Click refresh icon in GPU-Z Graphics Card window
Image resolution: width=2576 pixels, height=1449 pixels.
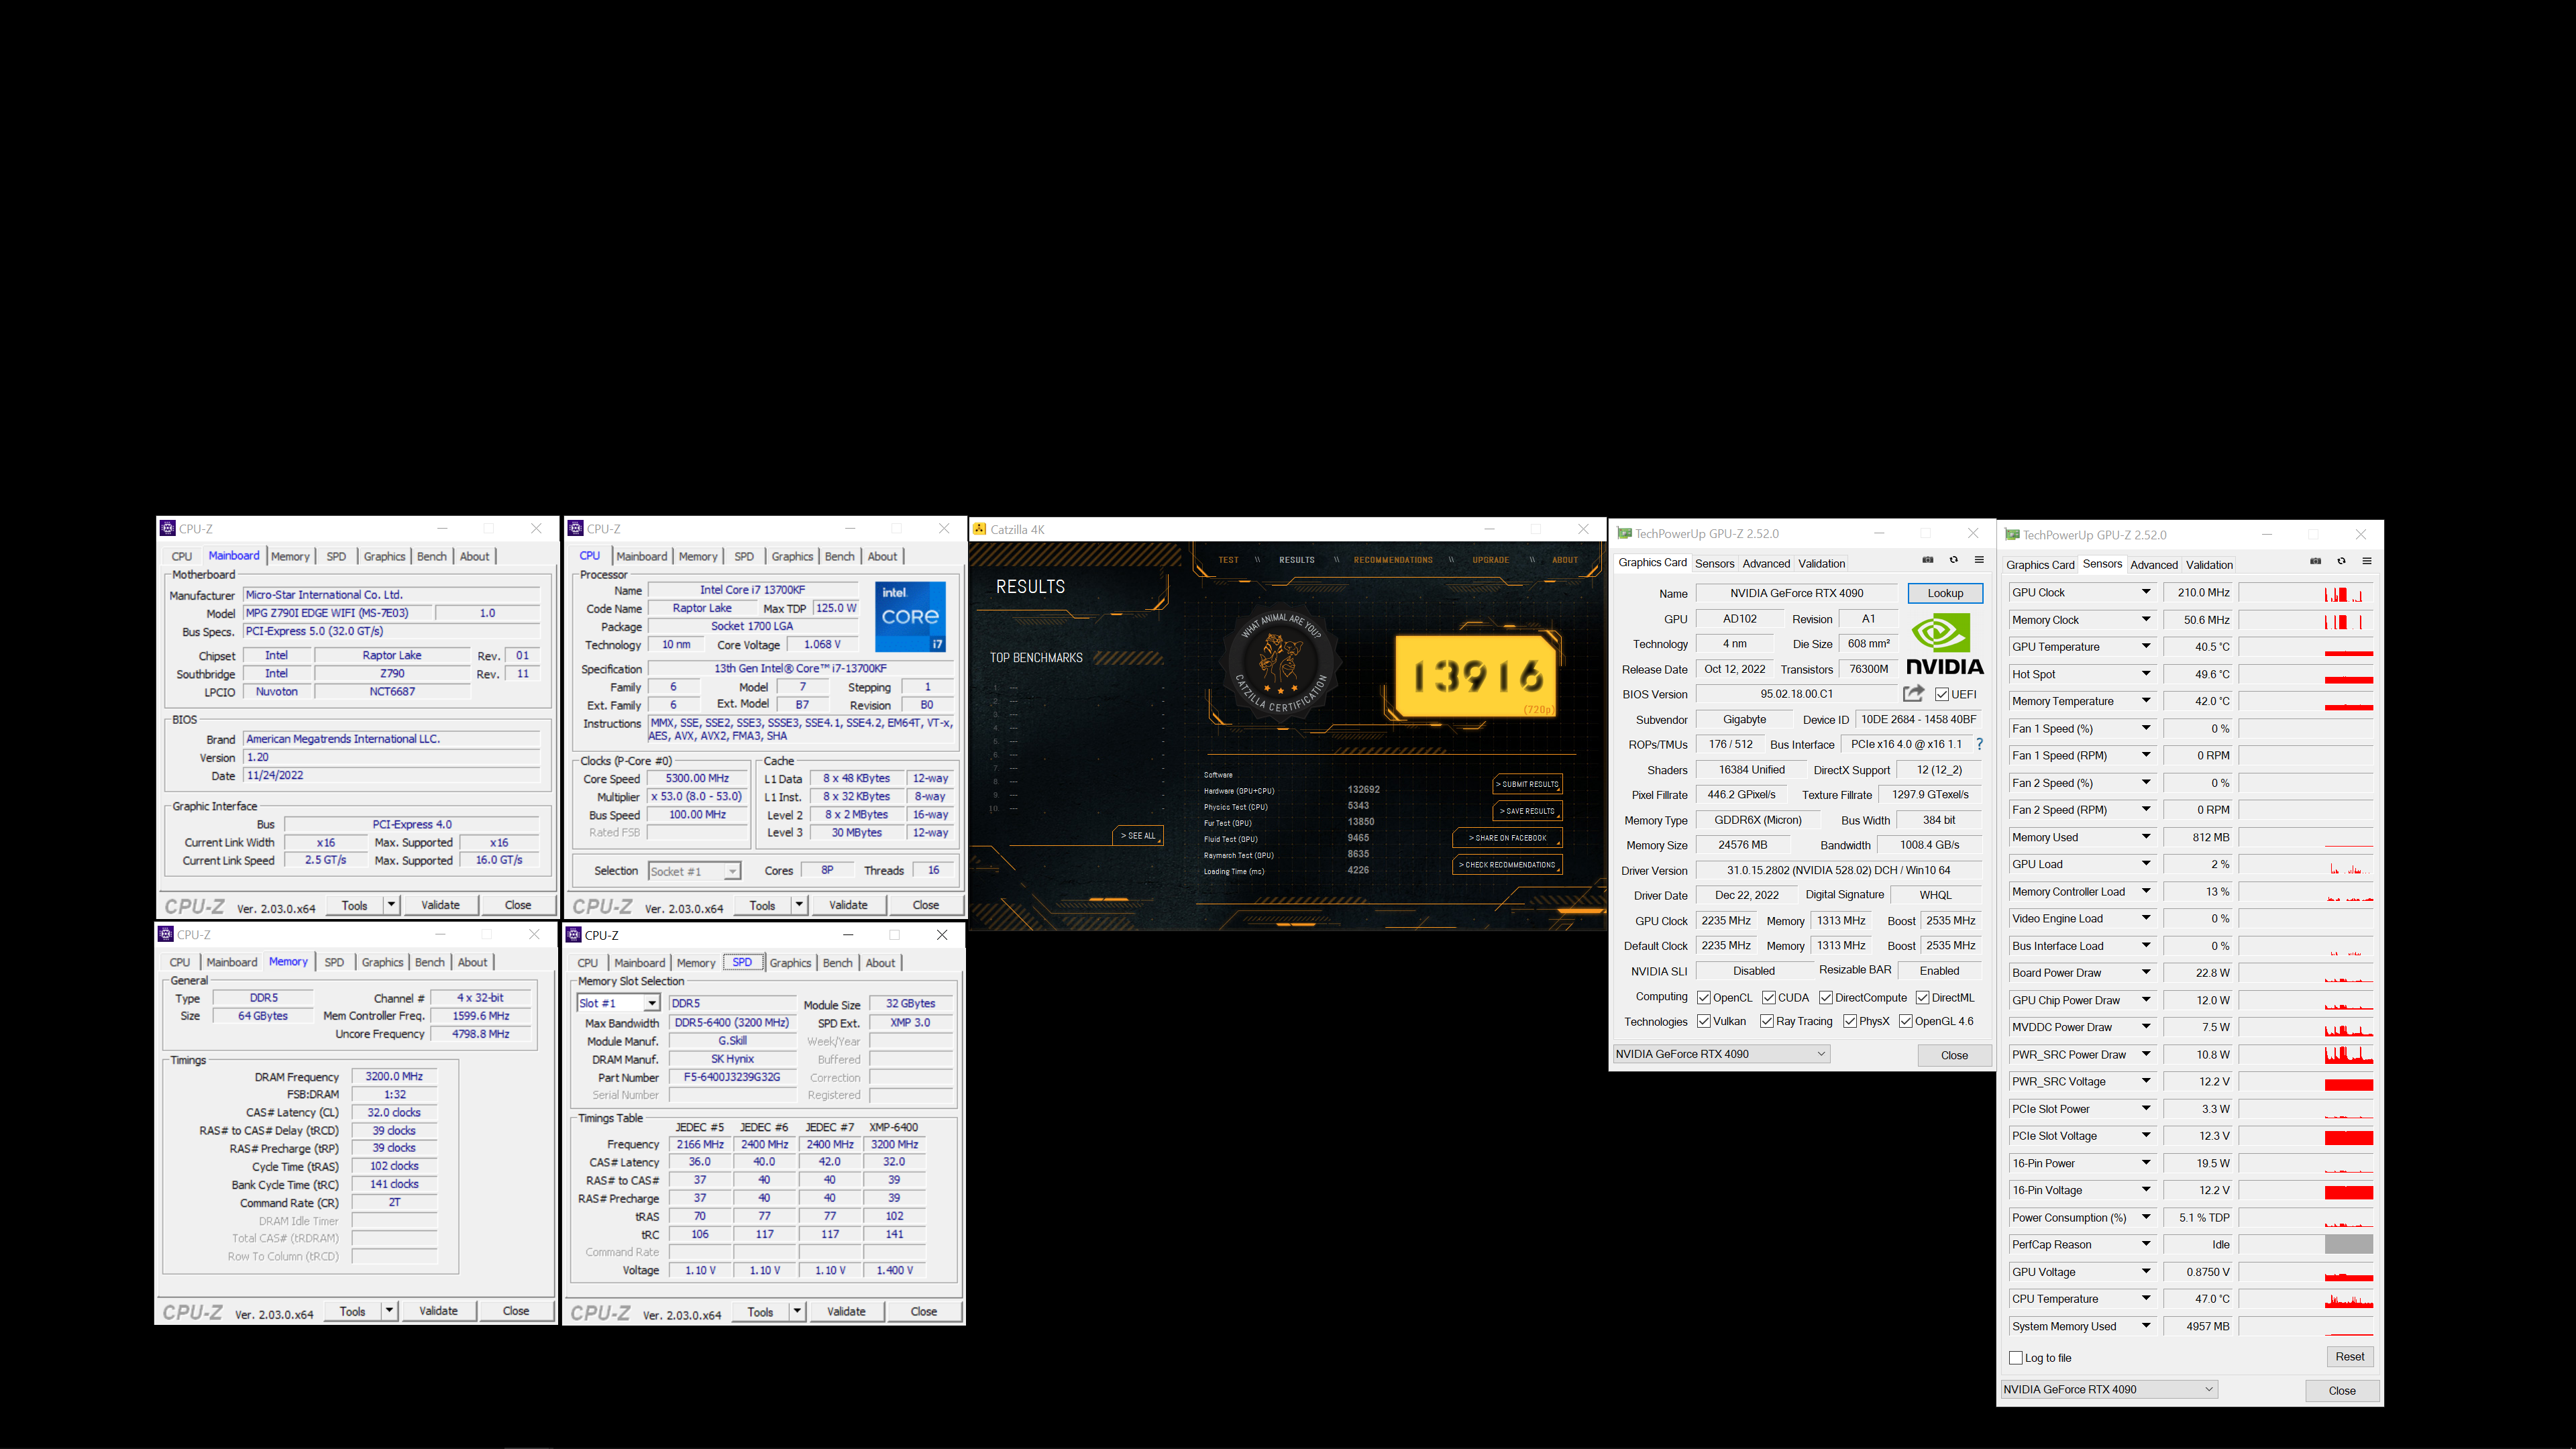coord(1953,560)
